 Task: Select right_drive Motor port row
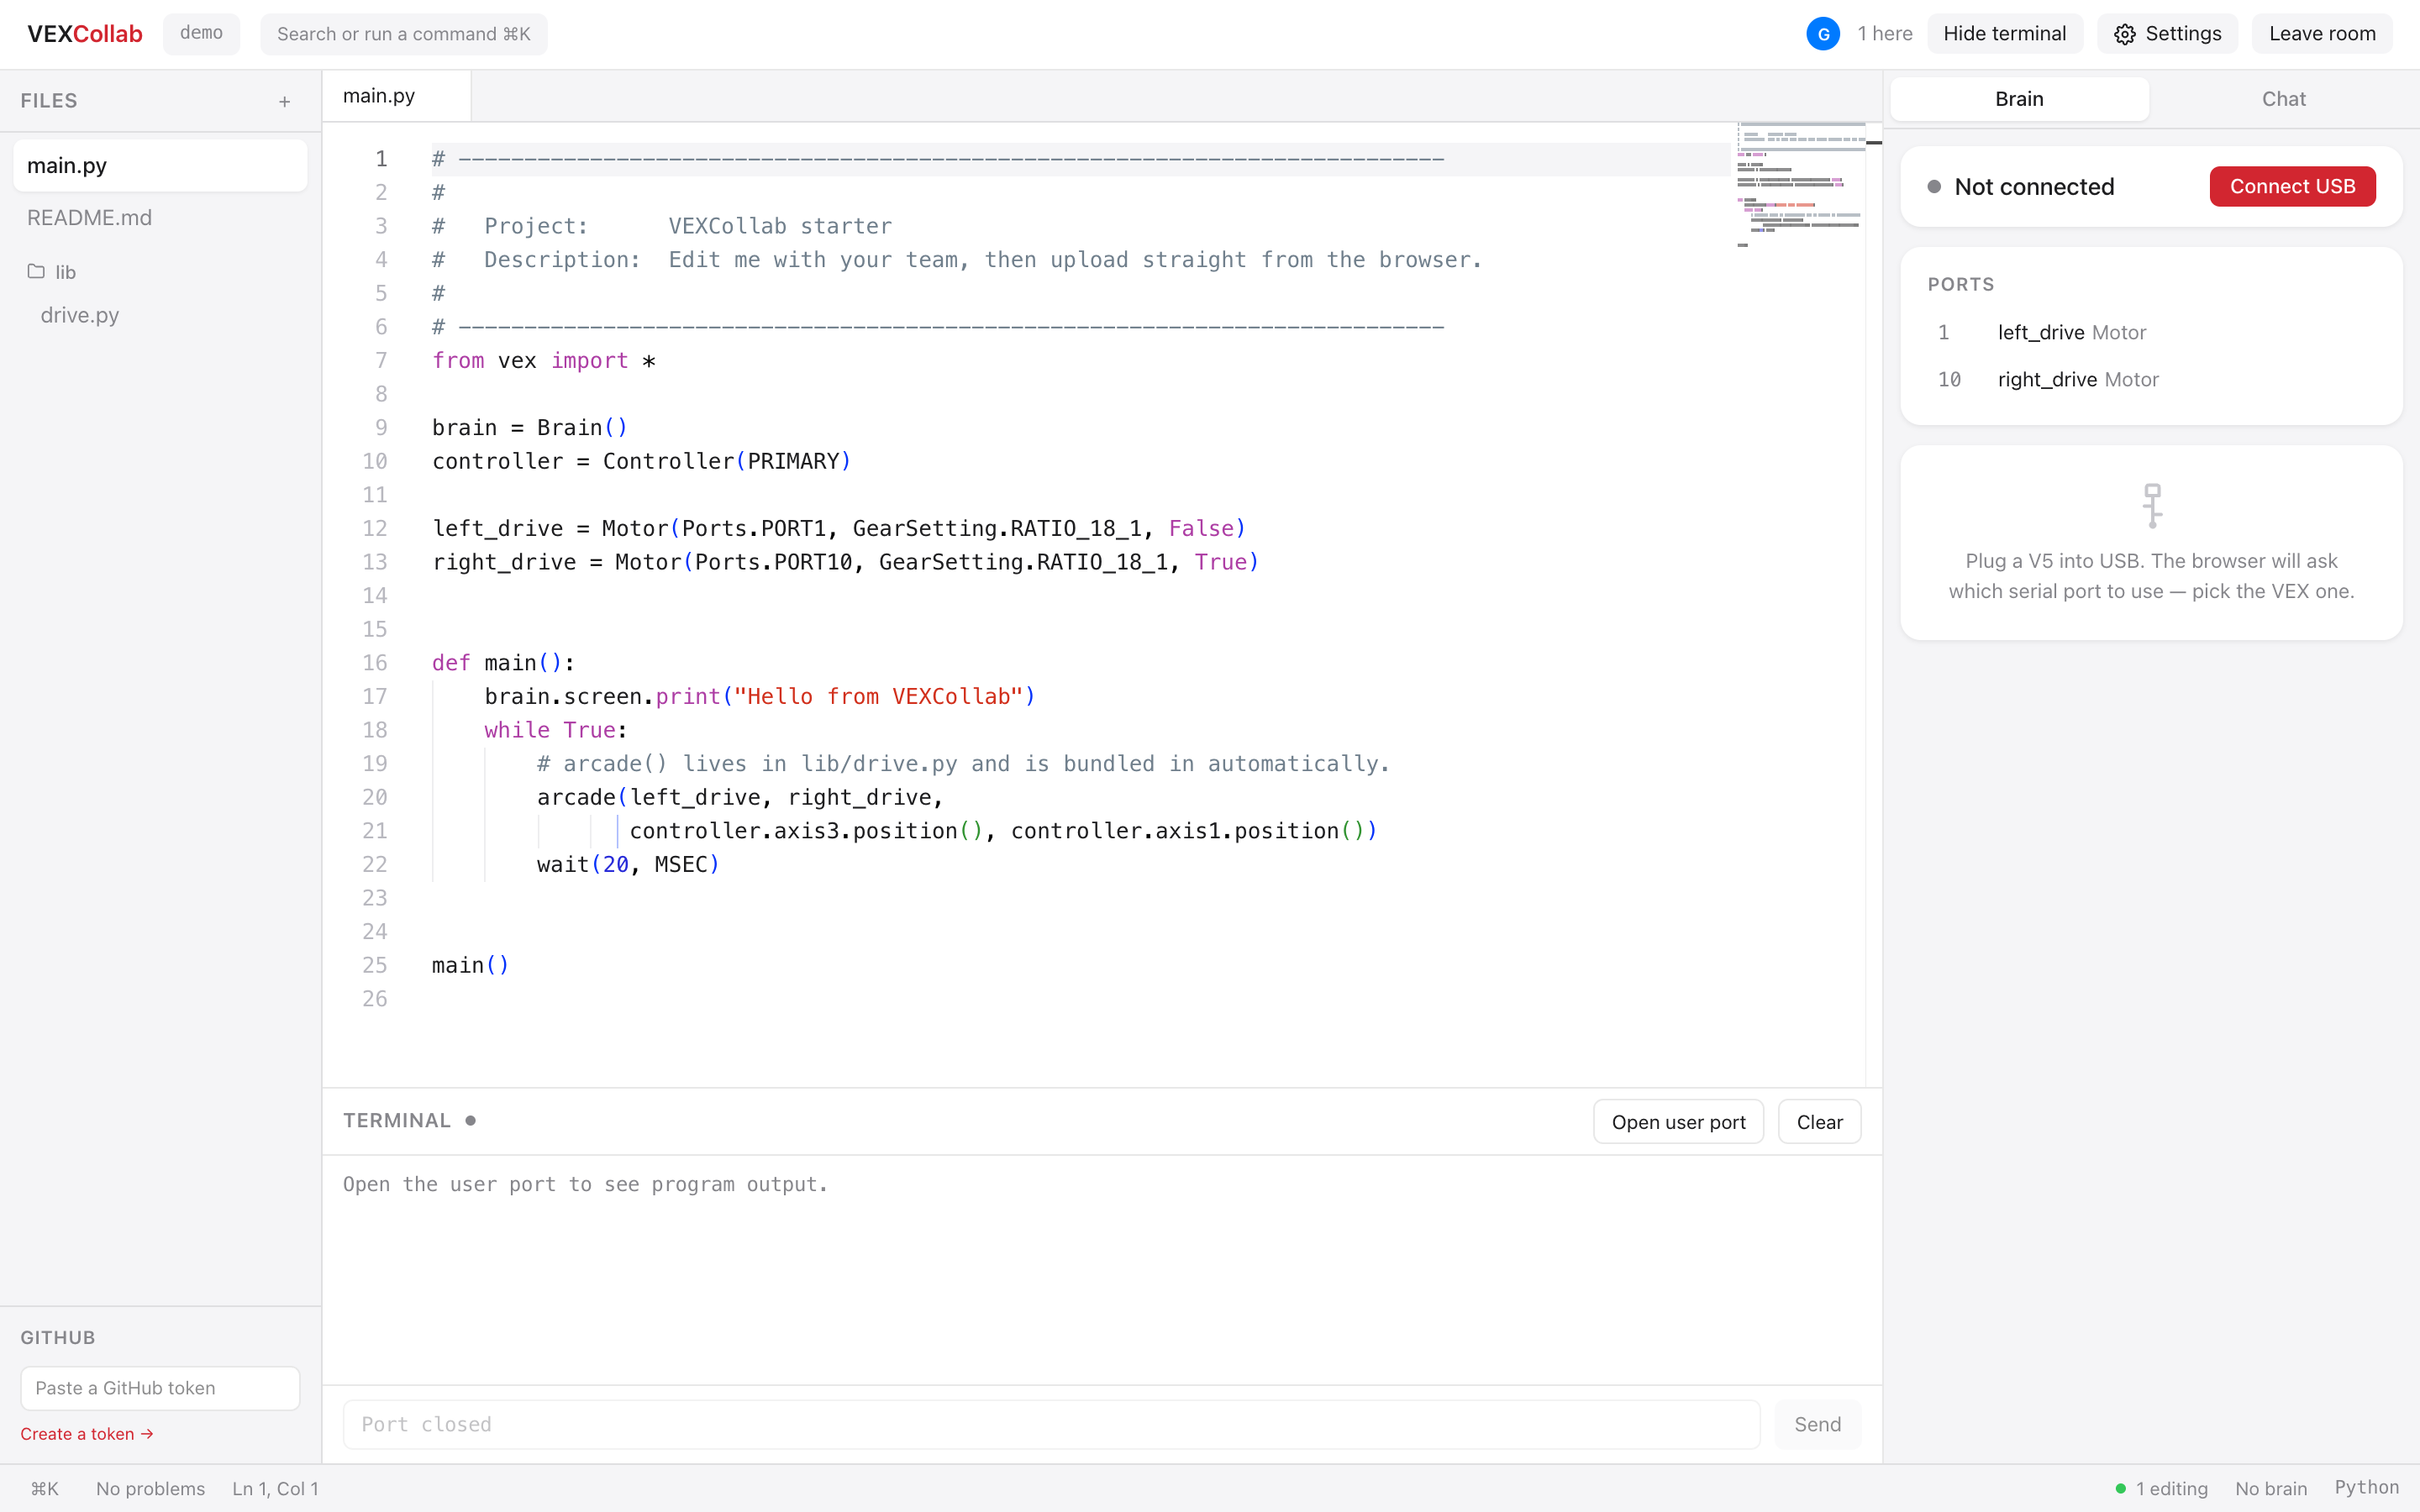tap(2150, 380)
